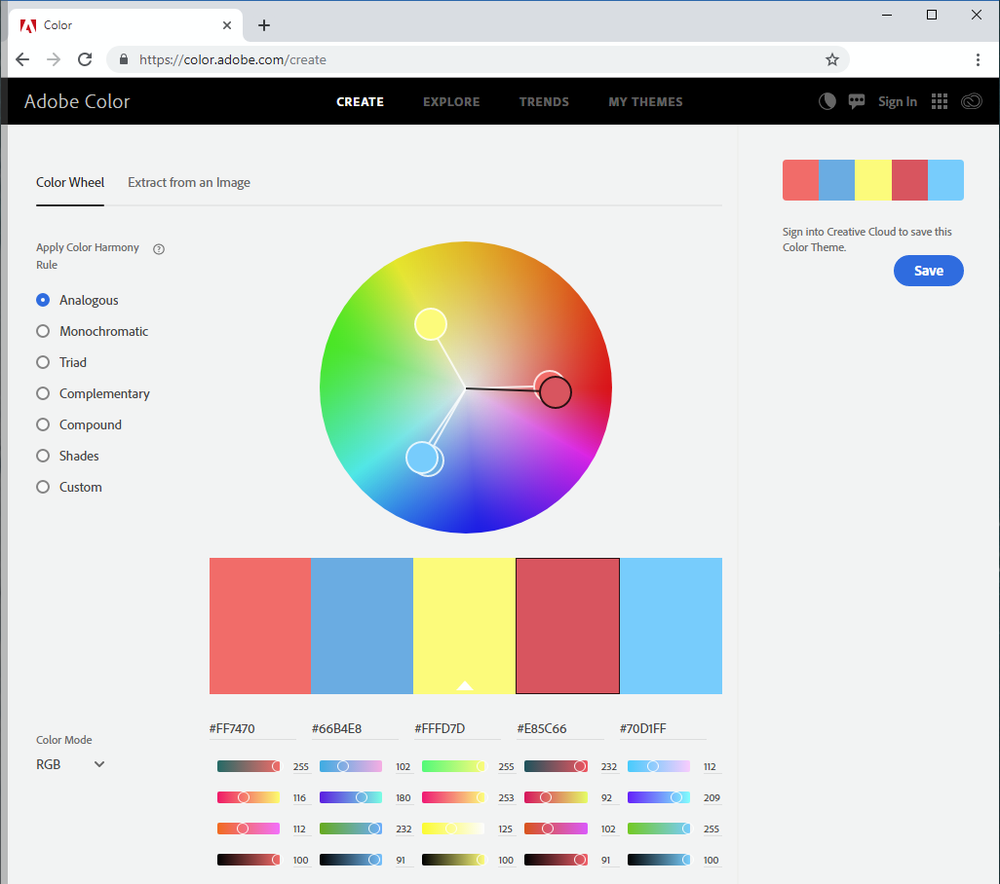Choose the Triad harmony rule
The image size is (1000, 884).
point(43,362)
